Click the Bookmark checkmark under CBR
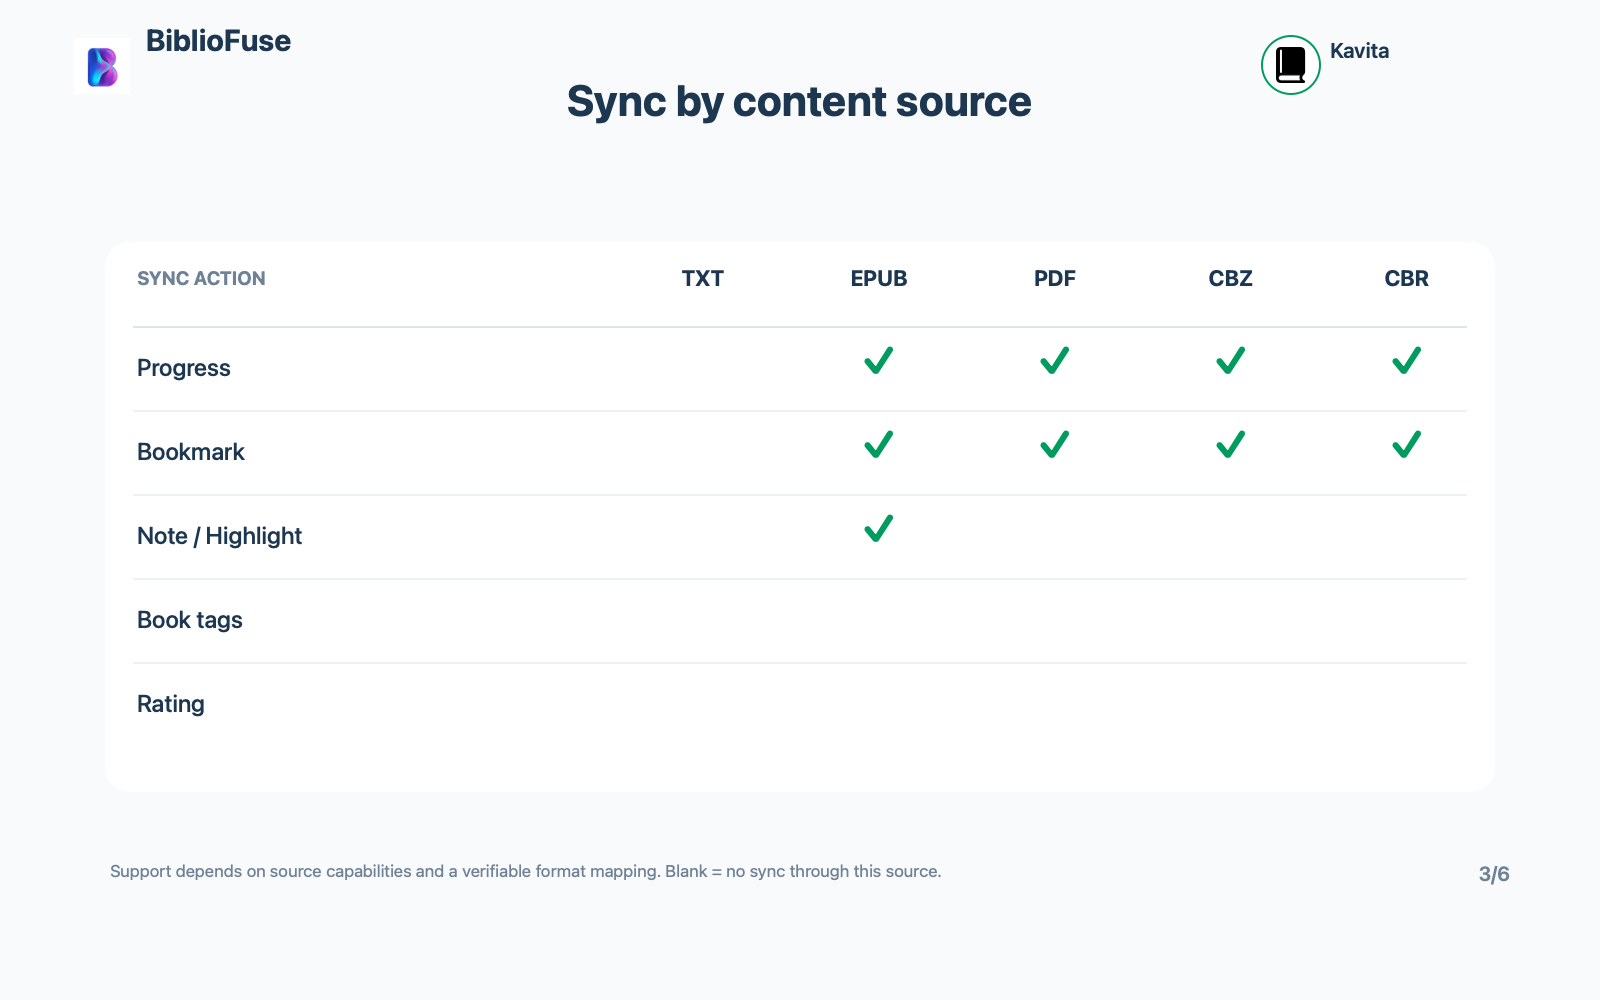This screenshot has width=1600, height=1000. tap(1407, 444)
